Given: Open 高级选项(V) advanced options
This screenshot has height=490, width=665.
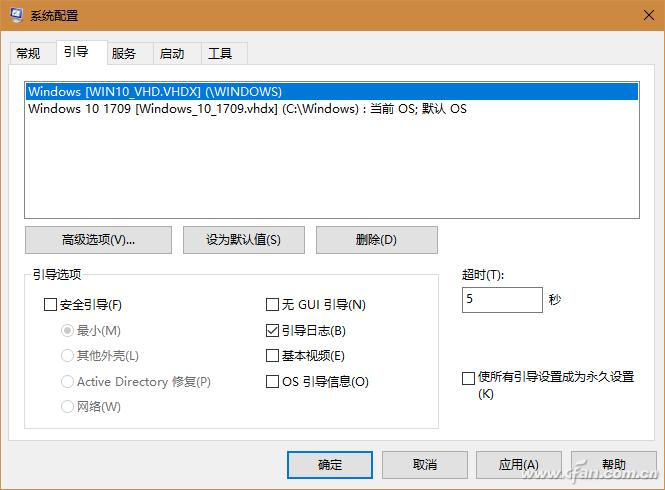Looking at the screenshot, I should click(98, 240).
